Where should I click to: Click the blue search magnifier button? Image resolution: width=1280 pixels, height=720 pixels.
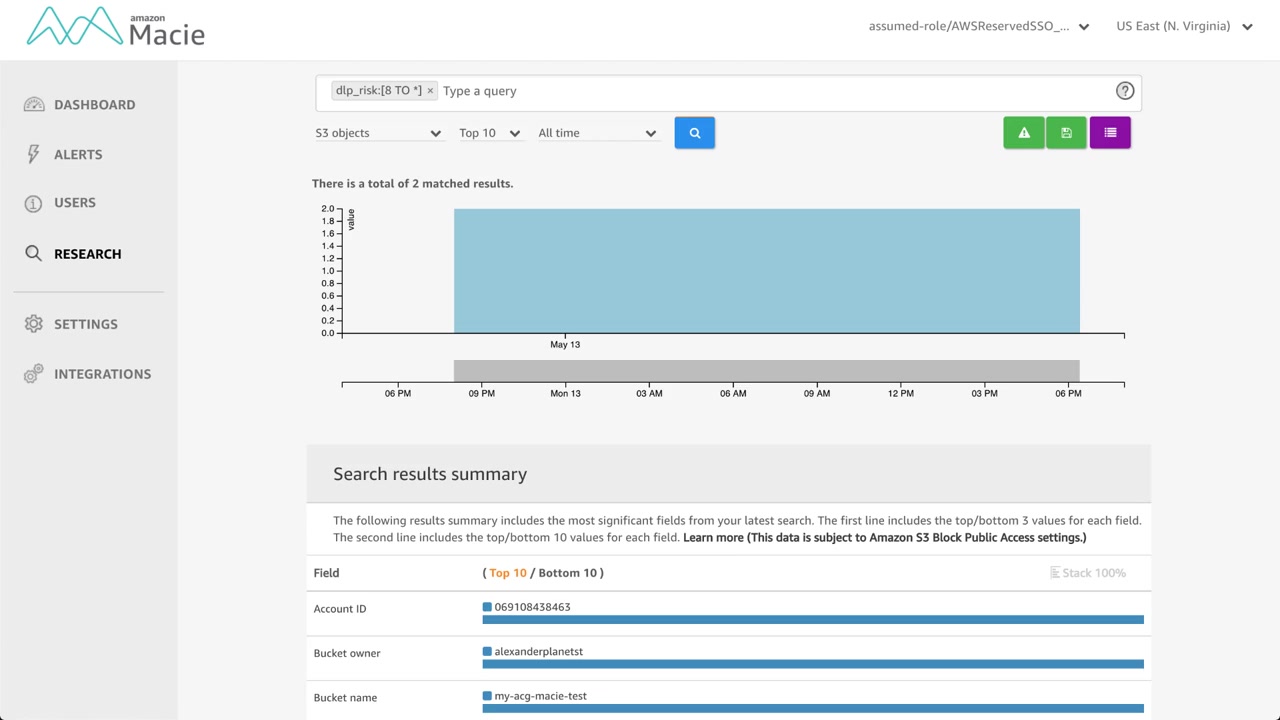(x=694, y=133)
